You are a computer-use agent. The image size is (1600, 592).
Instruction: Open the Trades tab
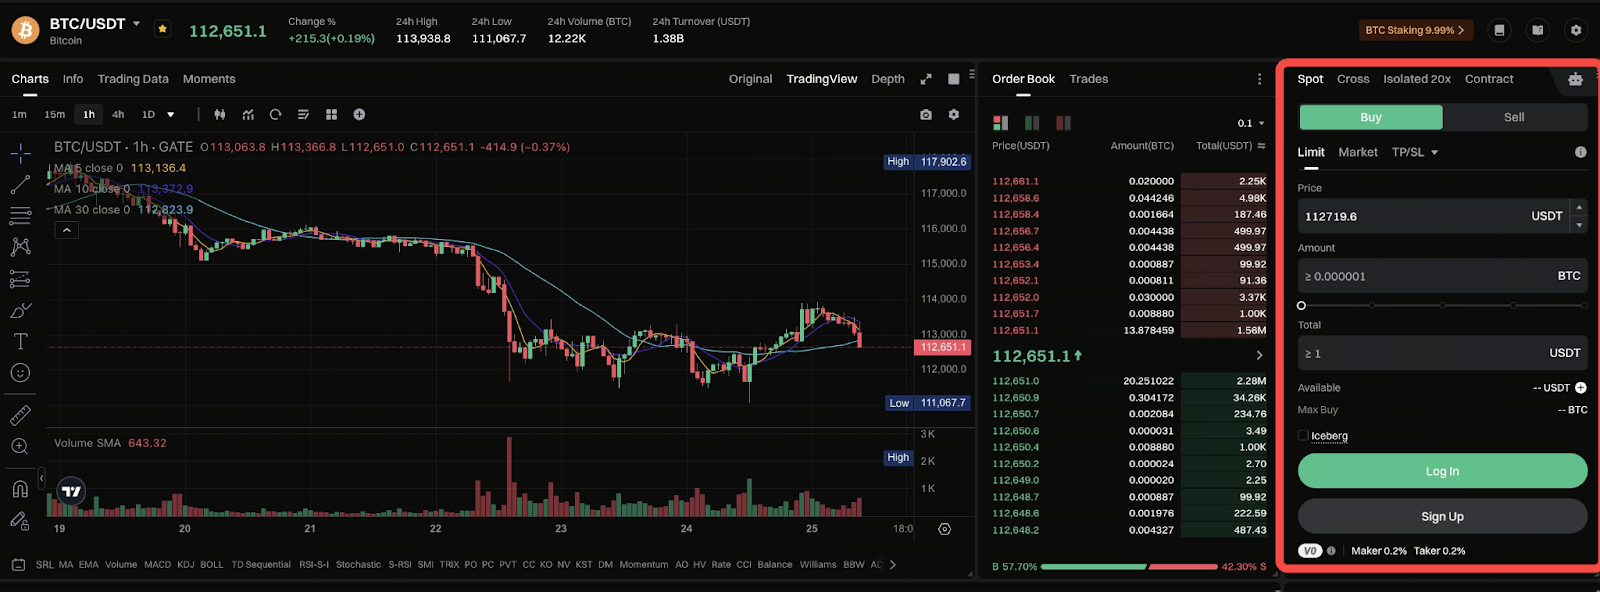pos(1089,79)
